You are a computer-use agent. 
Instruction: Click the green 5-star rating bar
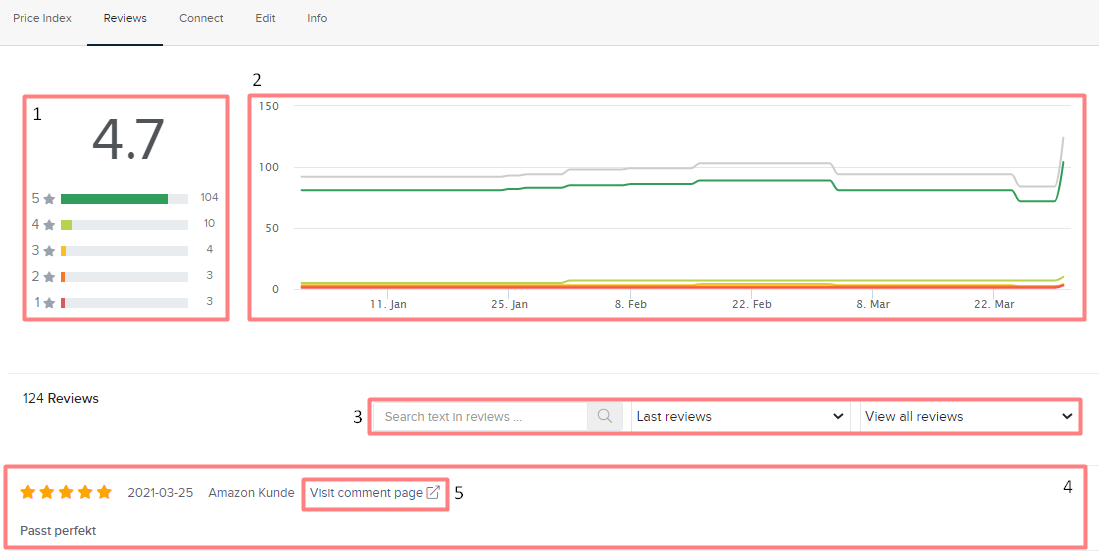(x=114, y=199)
